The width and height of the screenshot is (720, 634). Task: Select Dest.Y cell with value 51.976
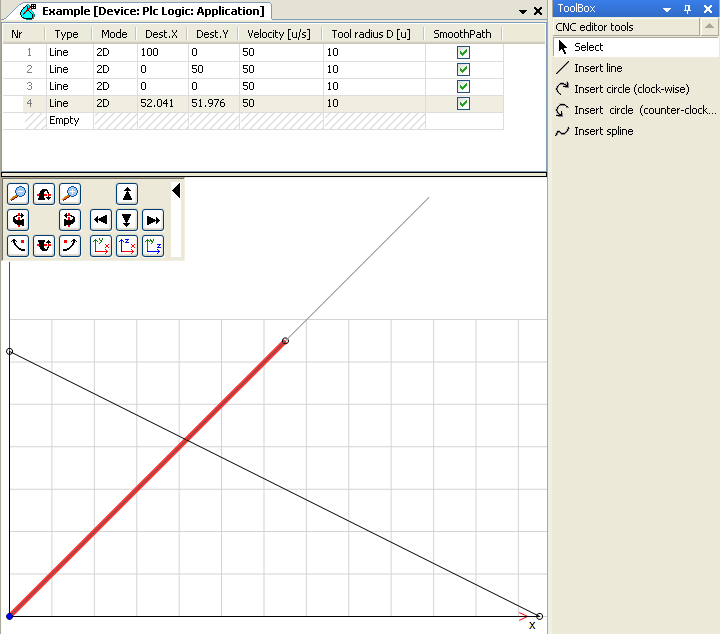(214, 103)
